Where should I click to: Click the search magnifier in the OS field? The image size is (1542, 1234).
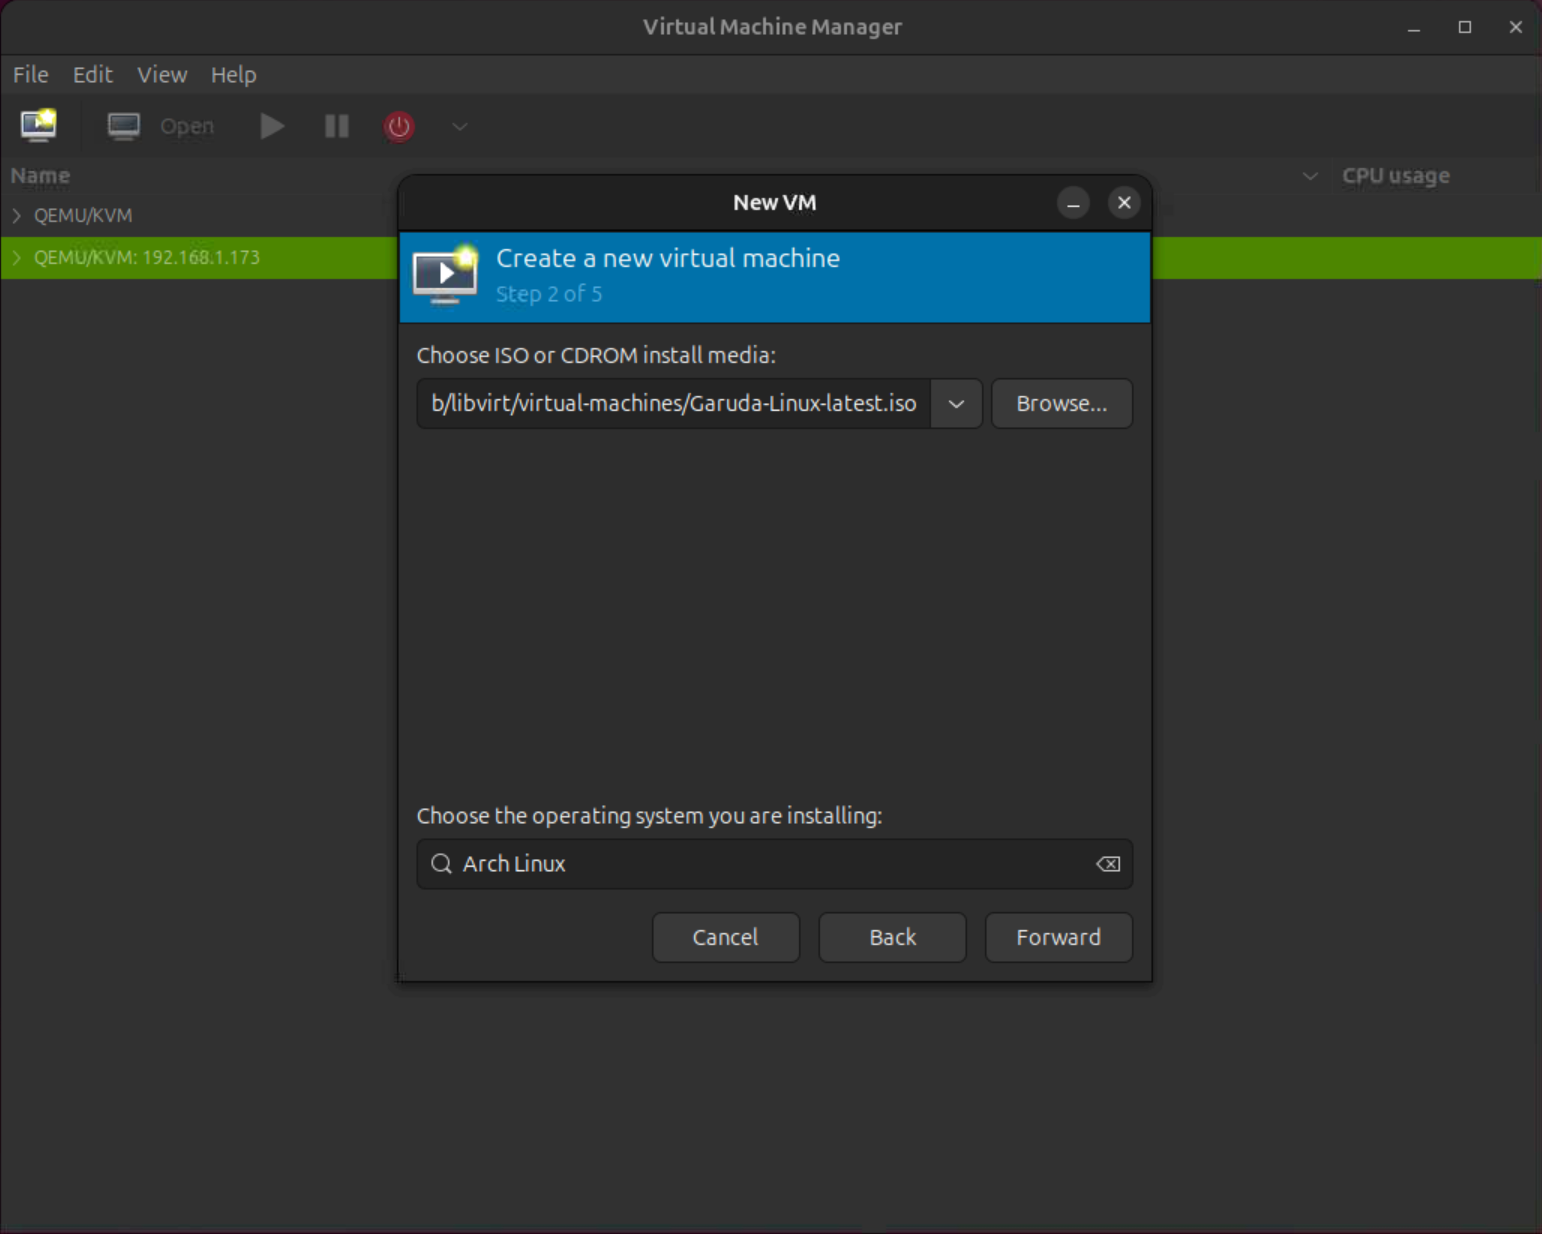click(x=441, y=864)
